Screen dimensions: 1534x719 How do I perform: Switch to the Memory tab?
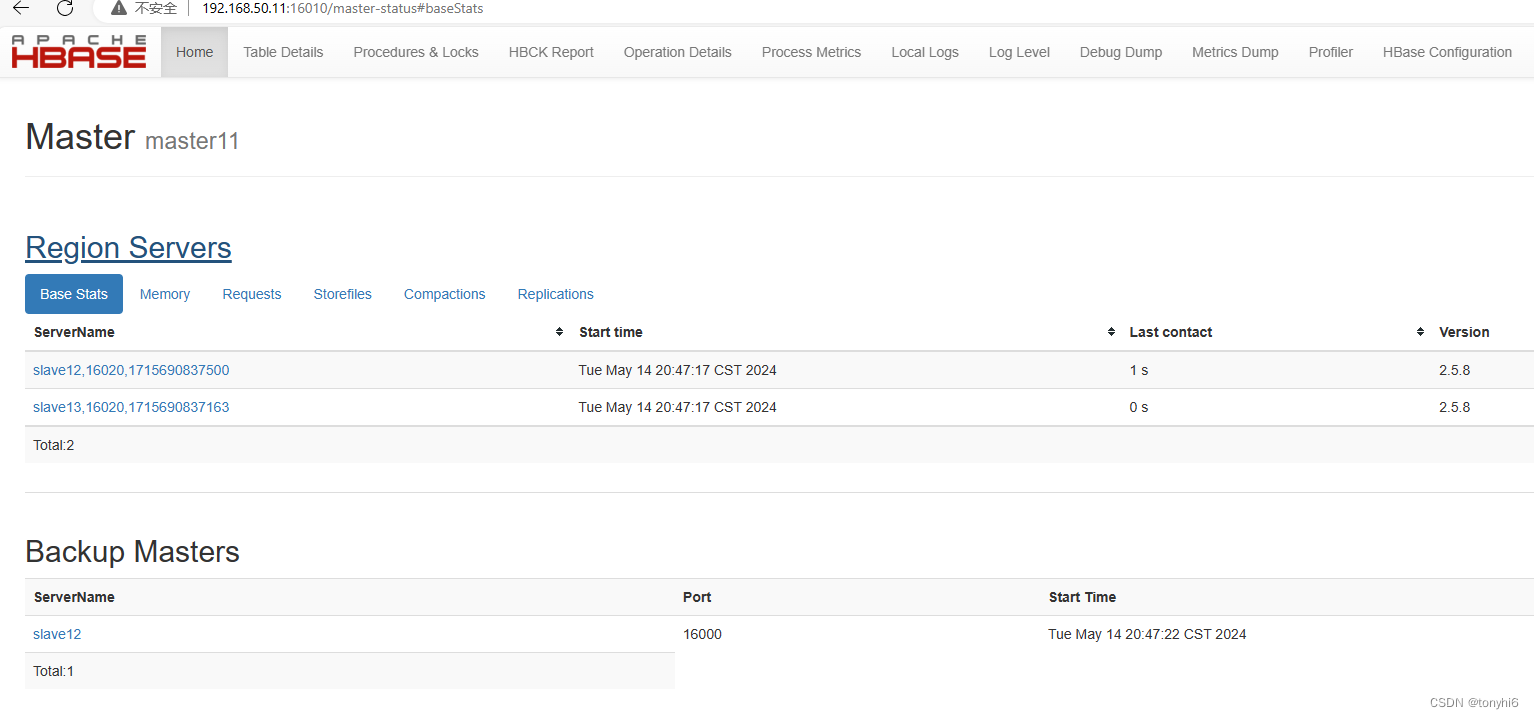click(x=164, y=293)
